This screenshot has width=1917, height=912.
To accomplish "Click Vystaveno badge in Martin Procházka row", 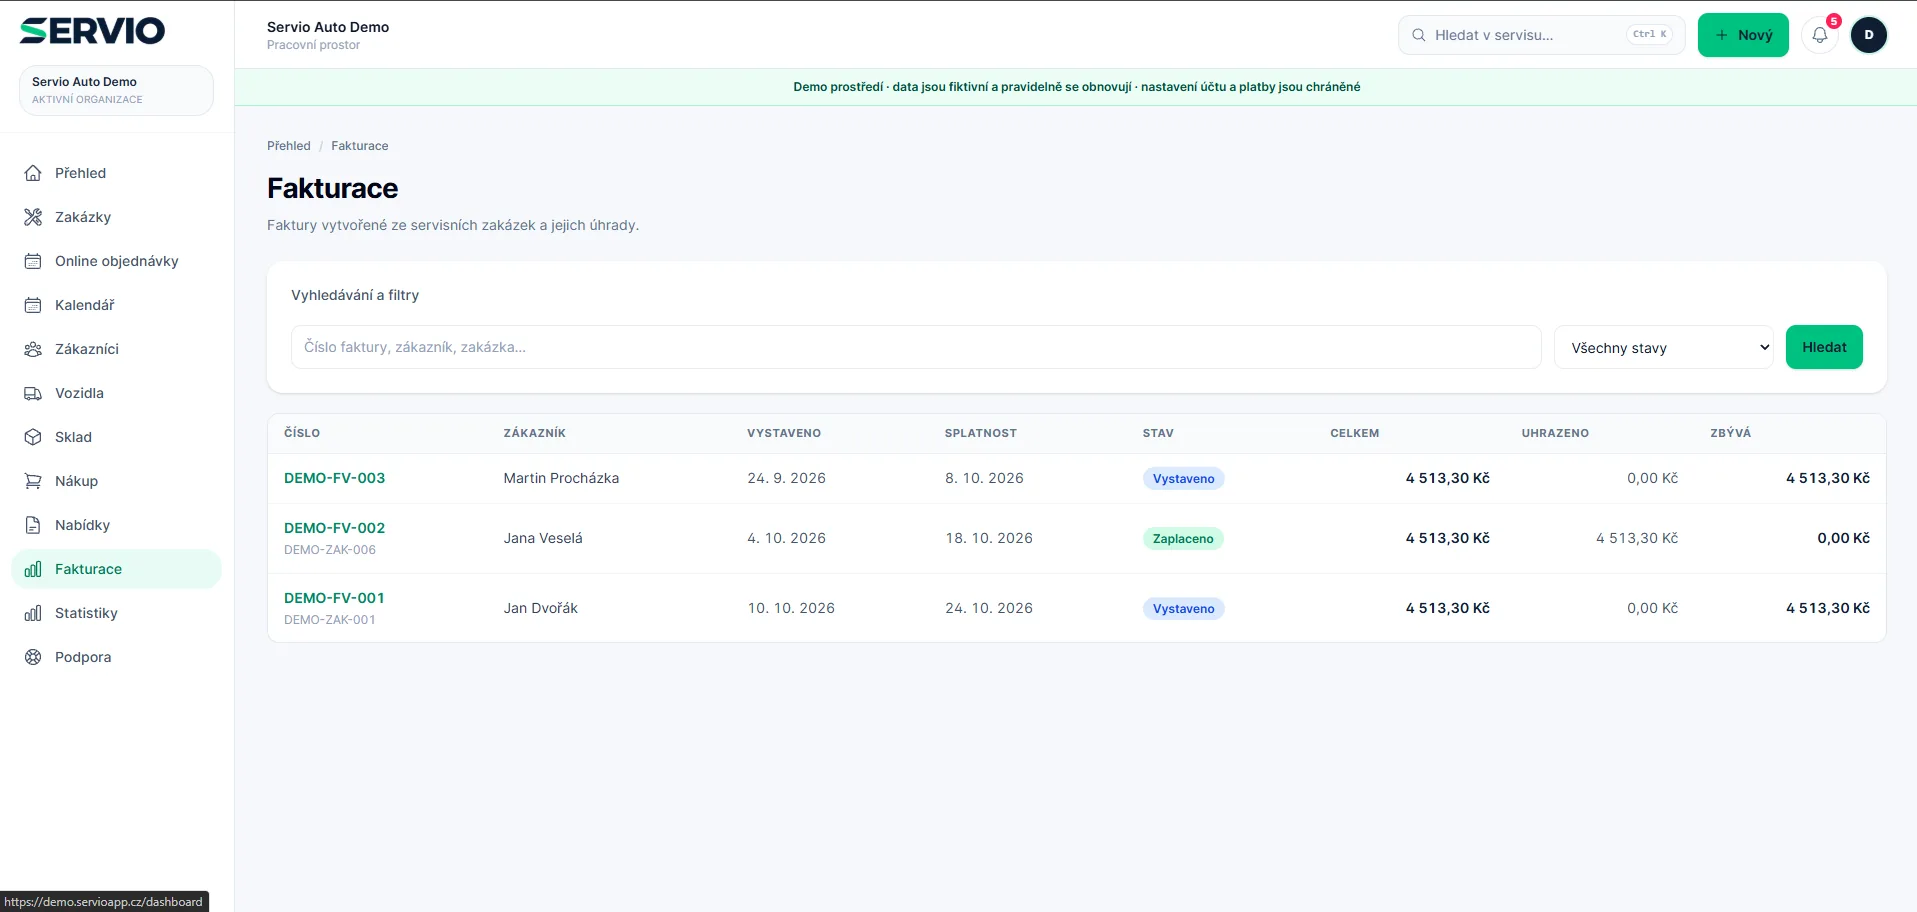I will (1183, 479).
